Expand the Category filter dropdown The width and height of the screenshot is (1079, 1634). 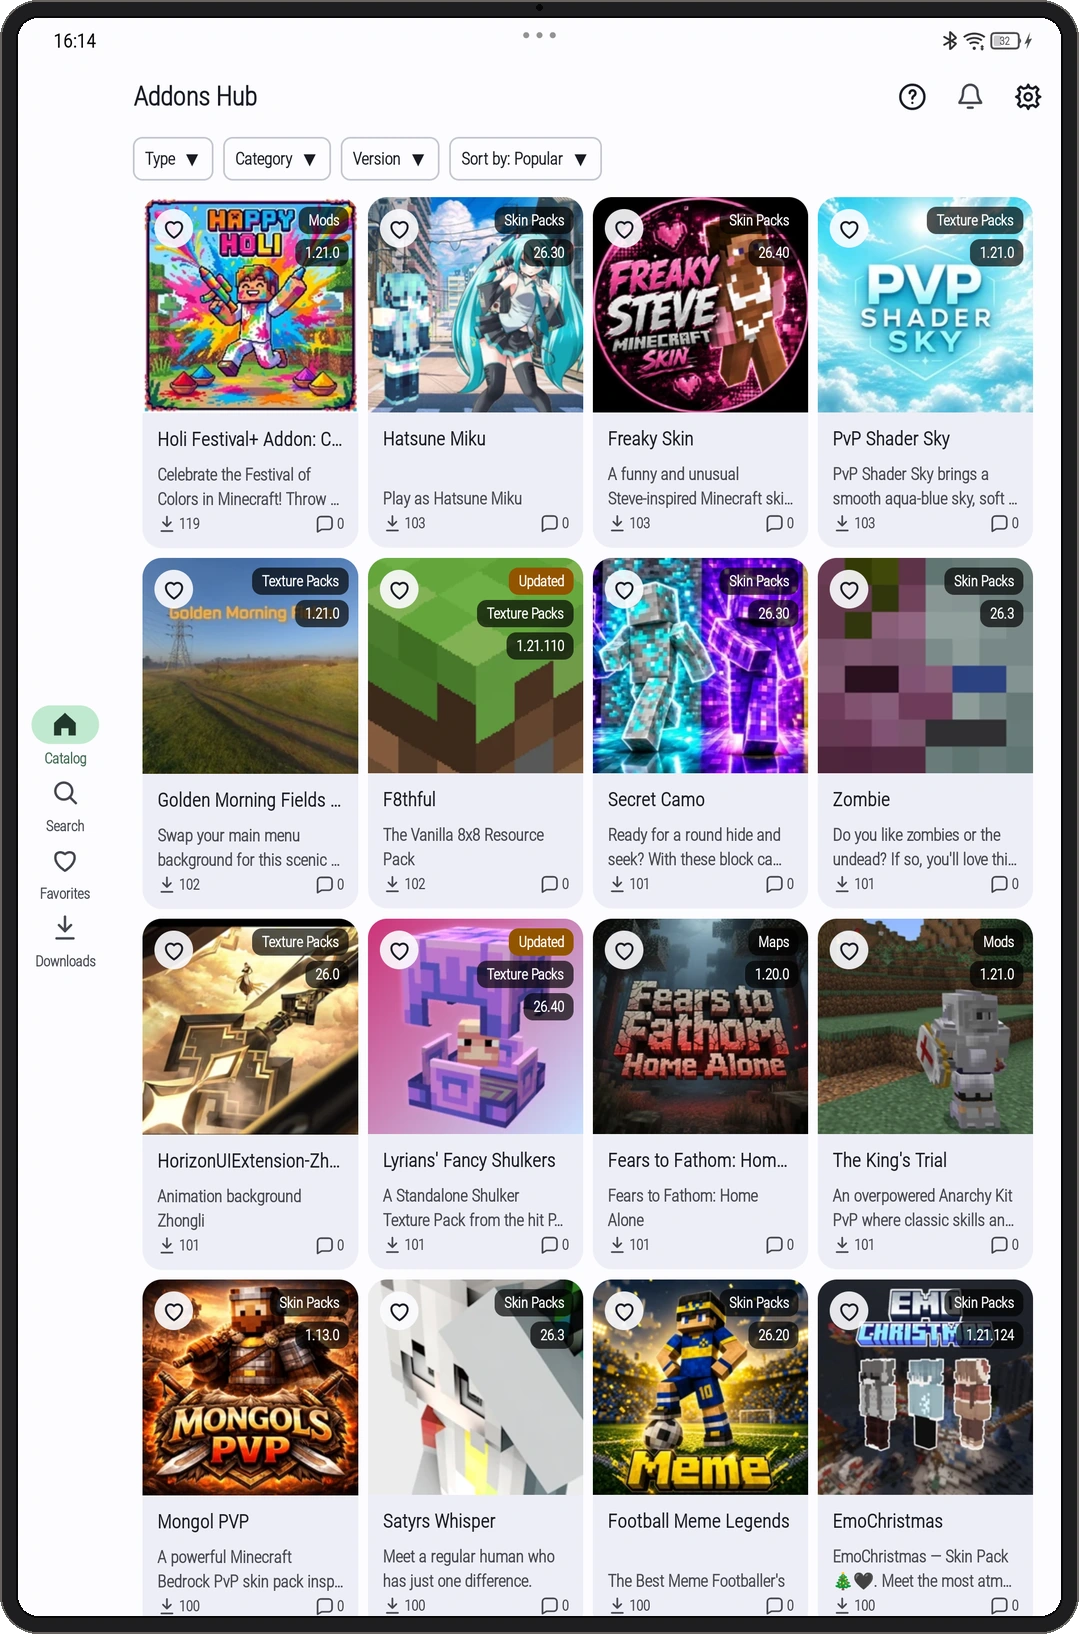[x=277, y=159]
